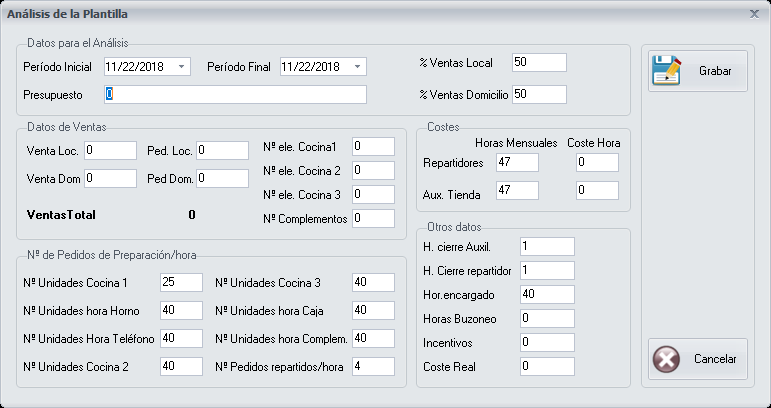Viewport: 771px width, 408px height.
Task: Click Aux. Tienda Coste Hora field
Action: pos(597,190)
